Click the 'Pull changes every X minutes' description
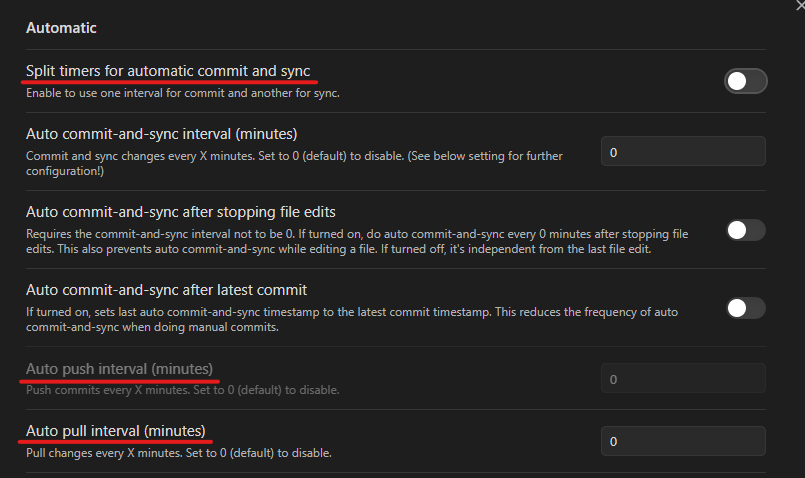The image size is (805, 478). pos(179,453)
